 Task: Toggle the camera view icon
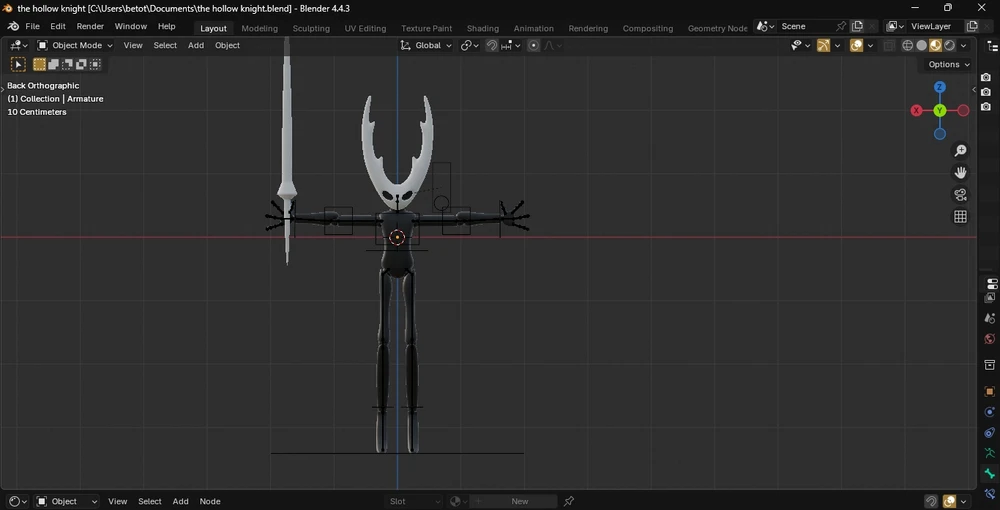click(x=960, y=195)
